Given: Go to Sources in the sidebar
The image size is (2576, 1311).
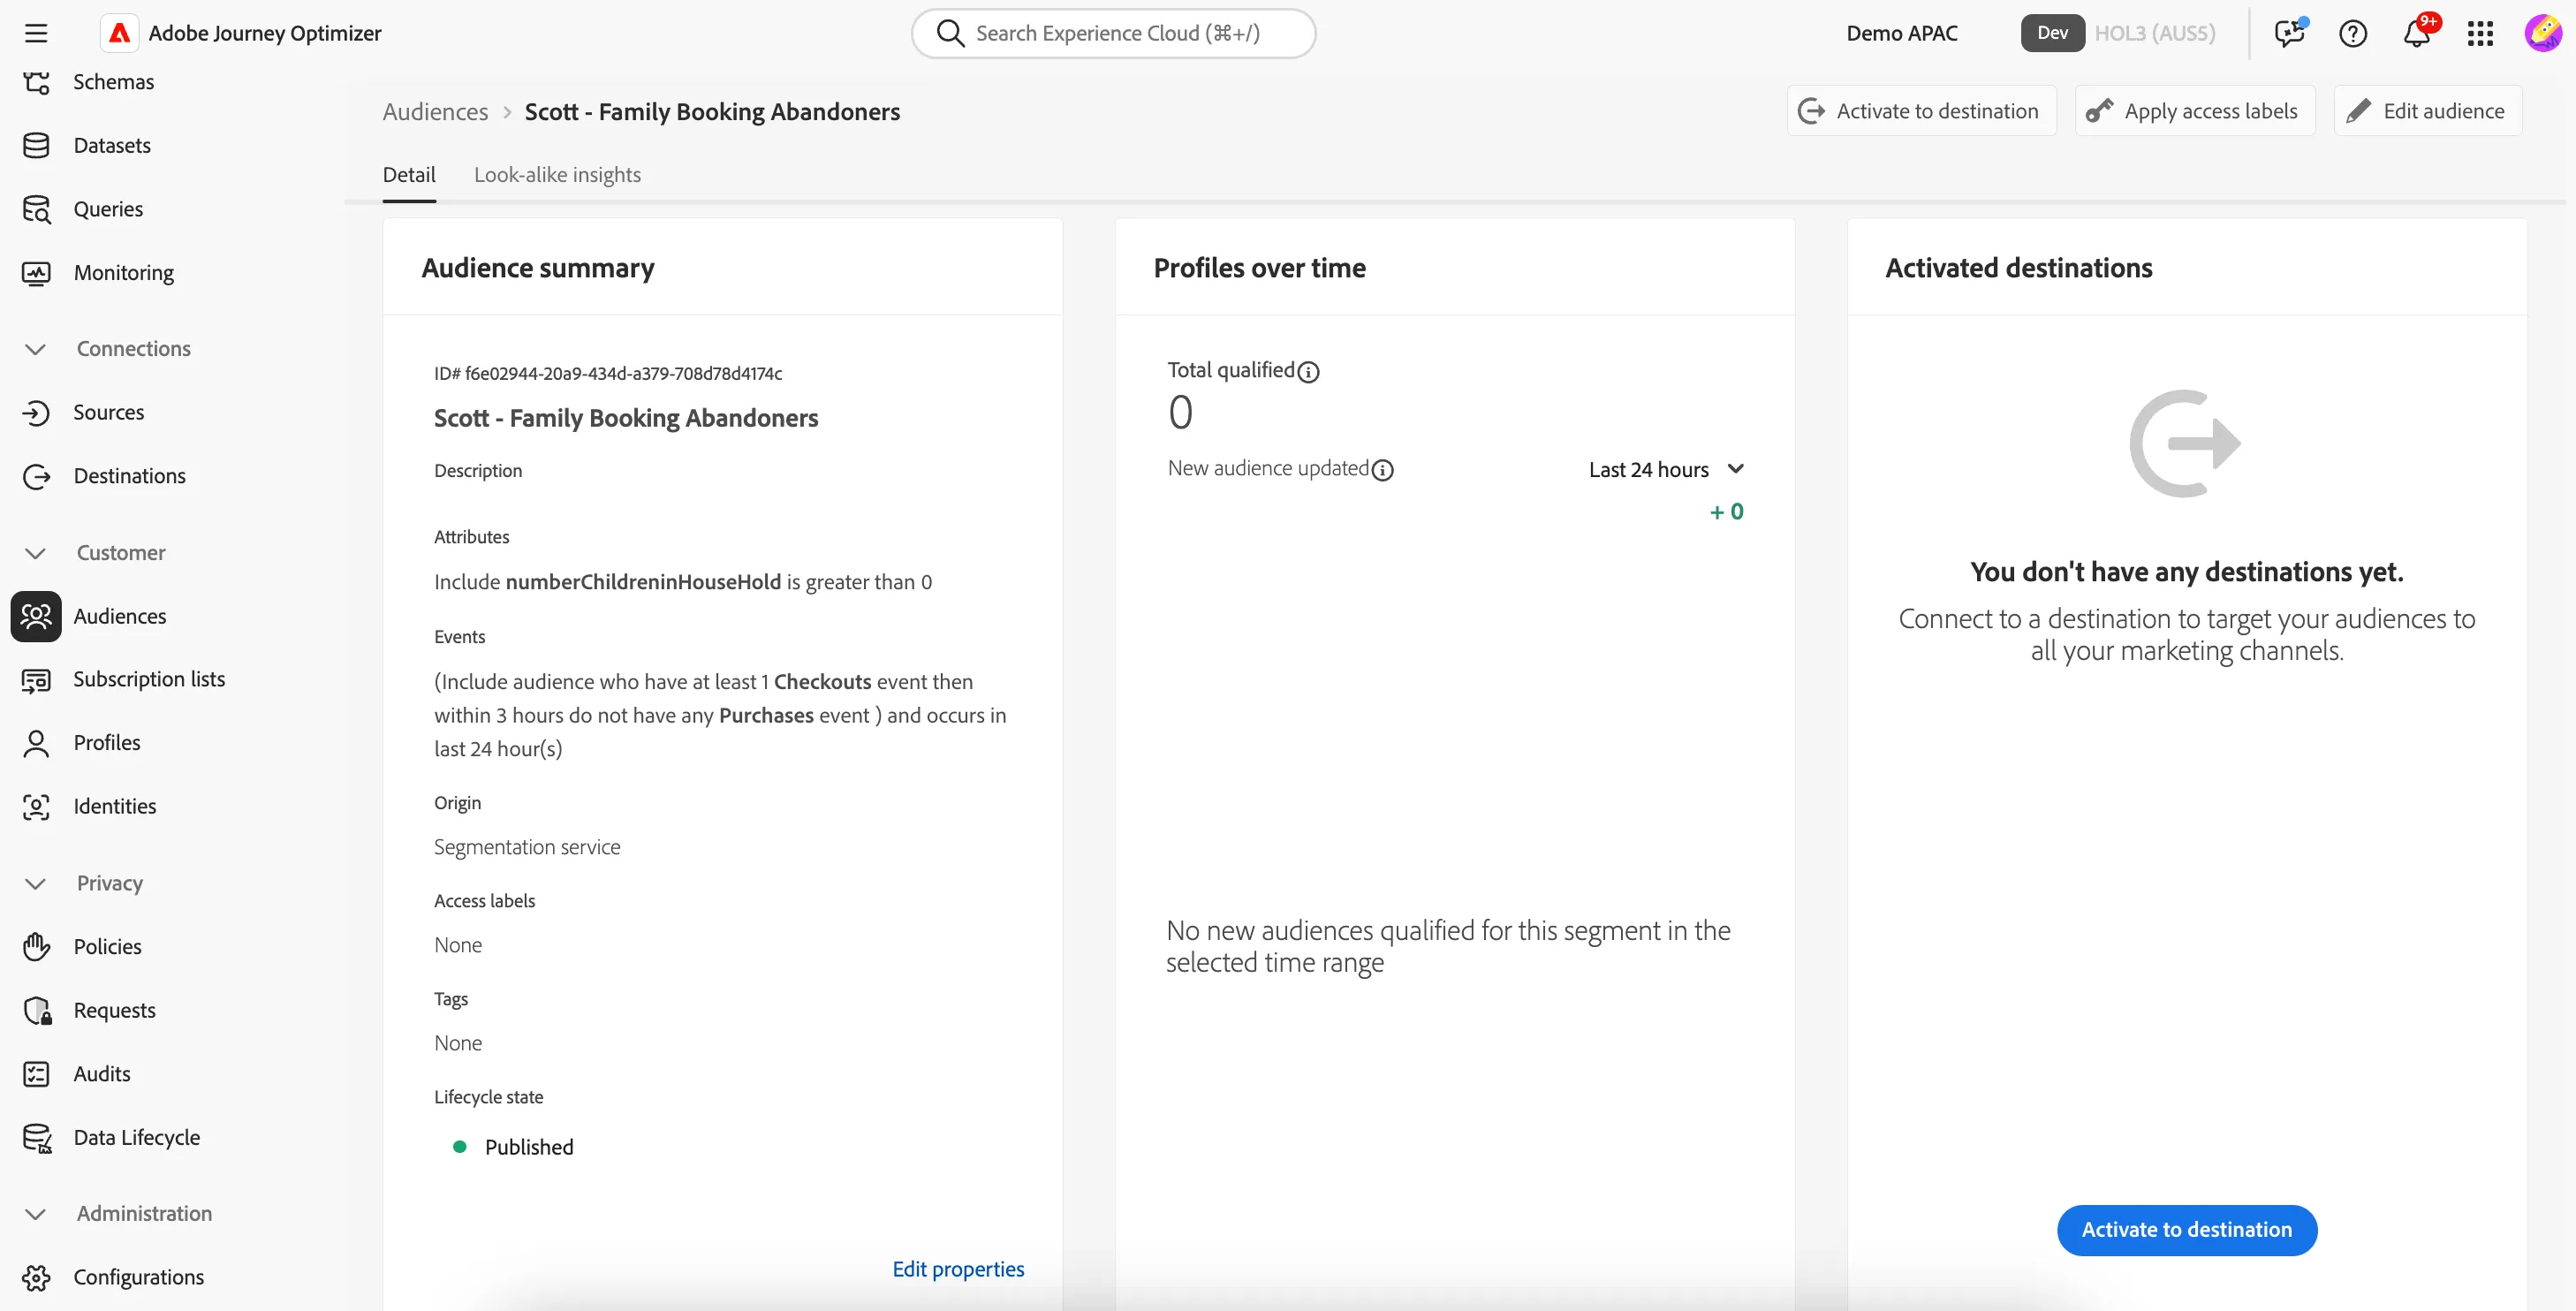Looking at the screenshot, I should [x=108, y=412].
